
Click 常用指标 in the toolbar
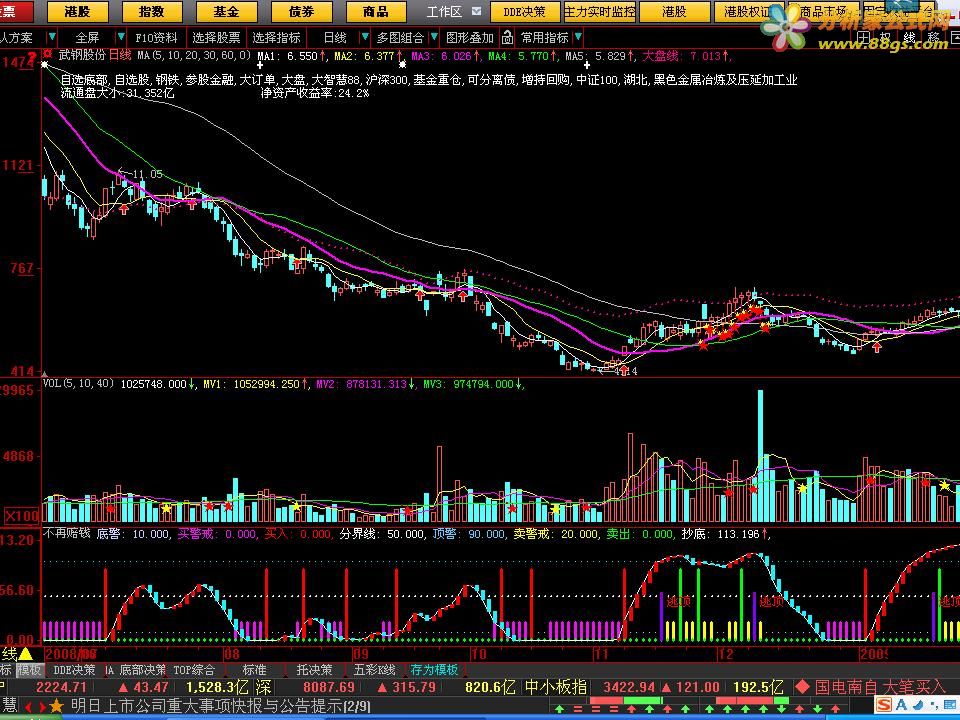coord(544,37)
